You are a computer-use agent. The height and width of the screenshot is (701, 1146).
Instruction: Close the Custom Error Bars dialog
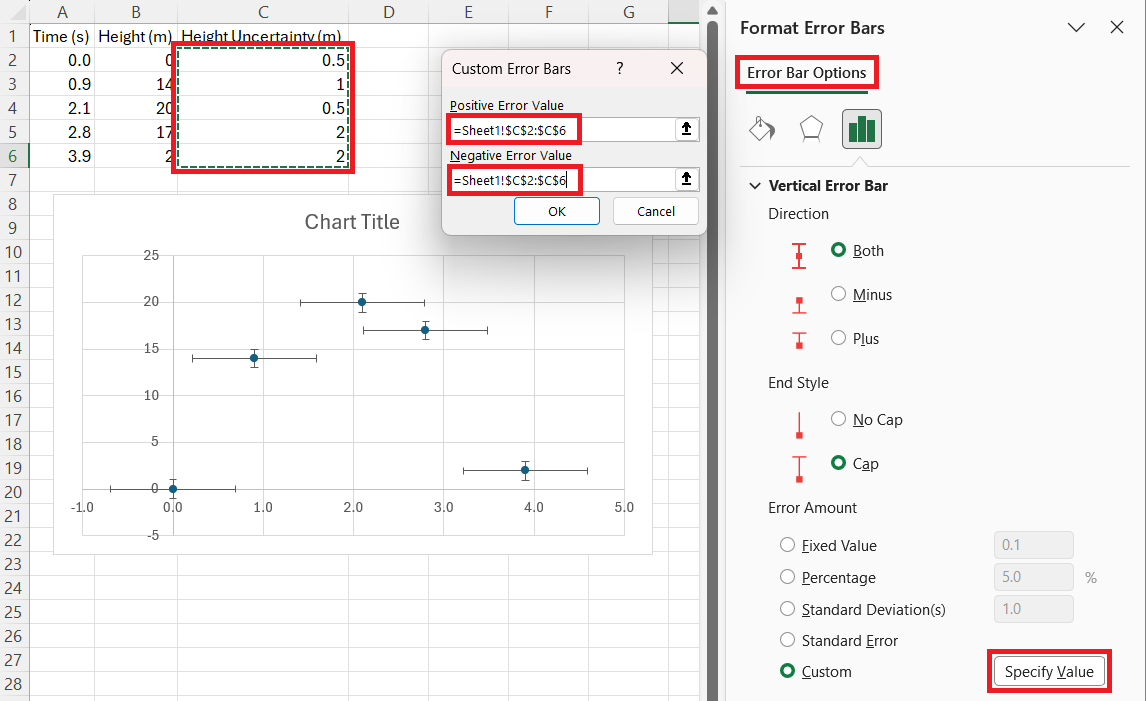pyautogui.click(x=677, y=69)
